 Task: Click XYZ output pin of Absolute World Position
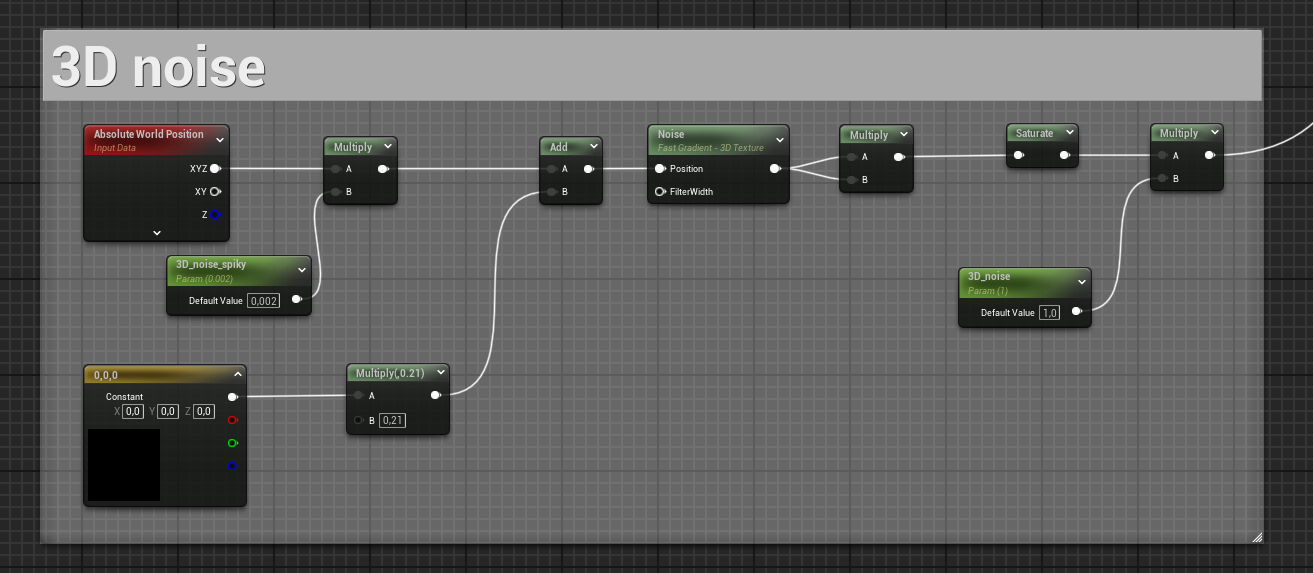215,169
